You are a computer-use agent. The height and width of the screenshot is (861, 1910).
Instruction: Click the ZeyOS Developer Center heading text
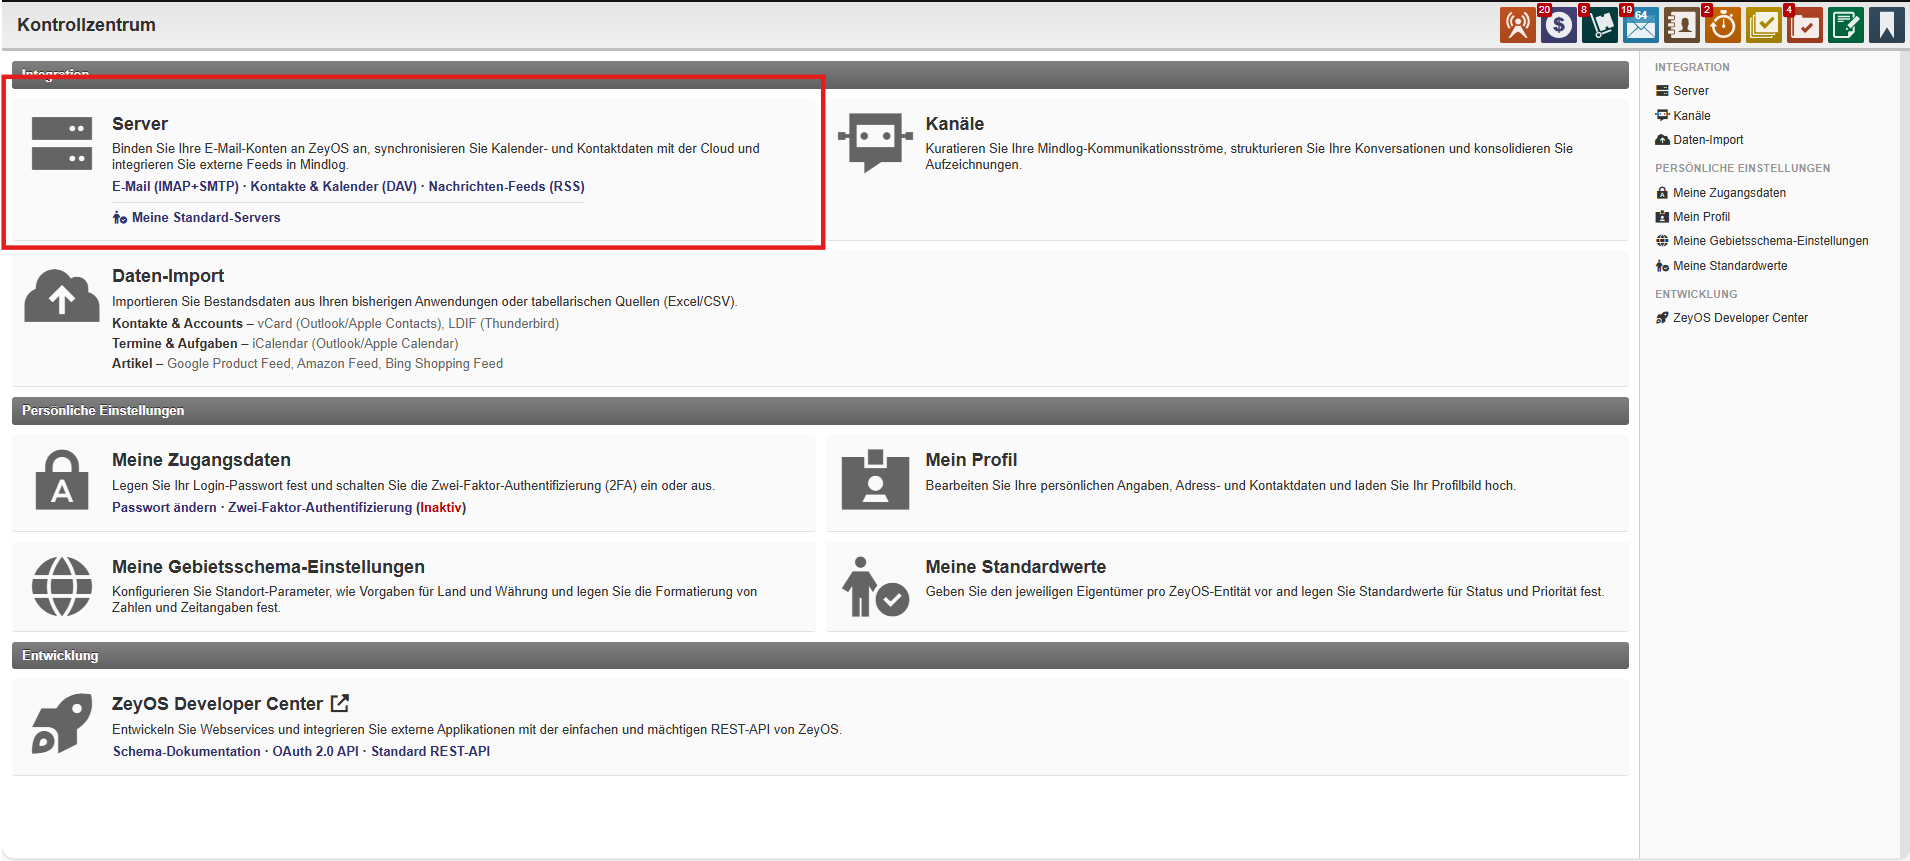tap(217, 704)
